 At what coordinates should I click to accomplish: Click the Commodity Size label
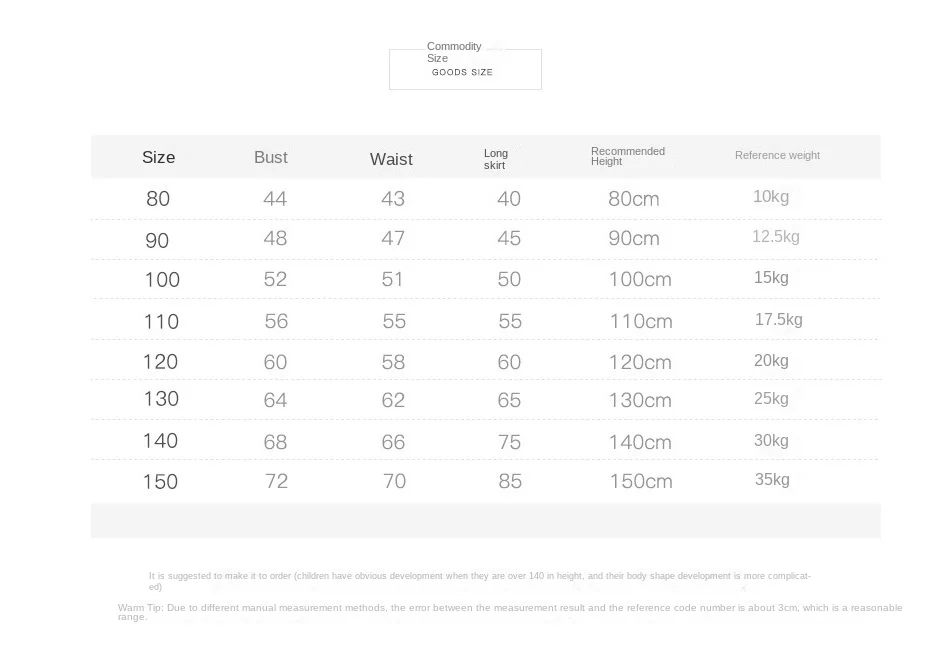click(x=453, y=52)
